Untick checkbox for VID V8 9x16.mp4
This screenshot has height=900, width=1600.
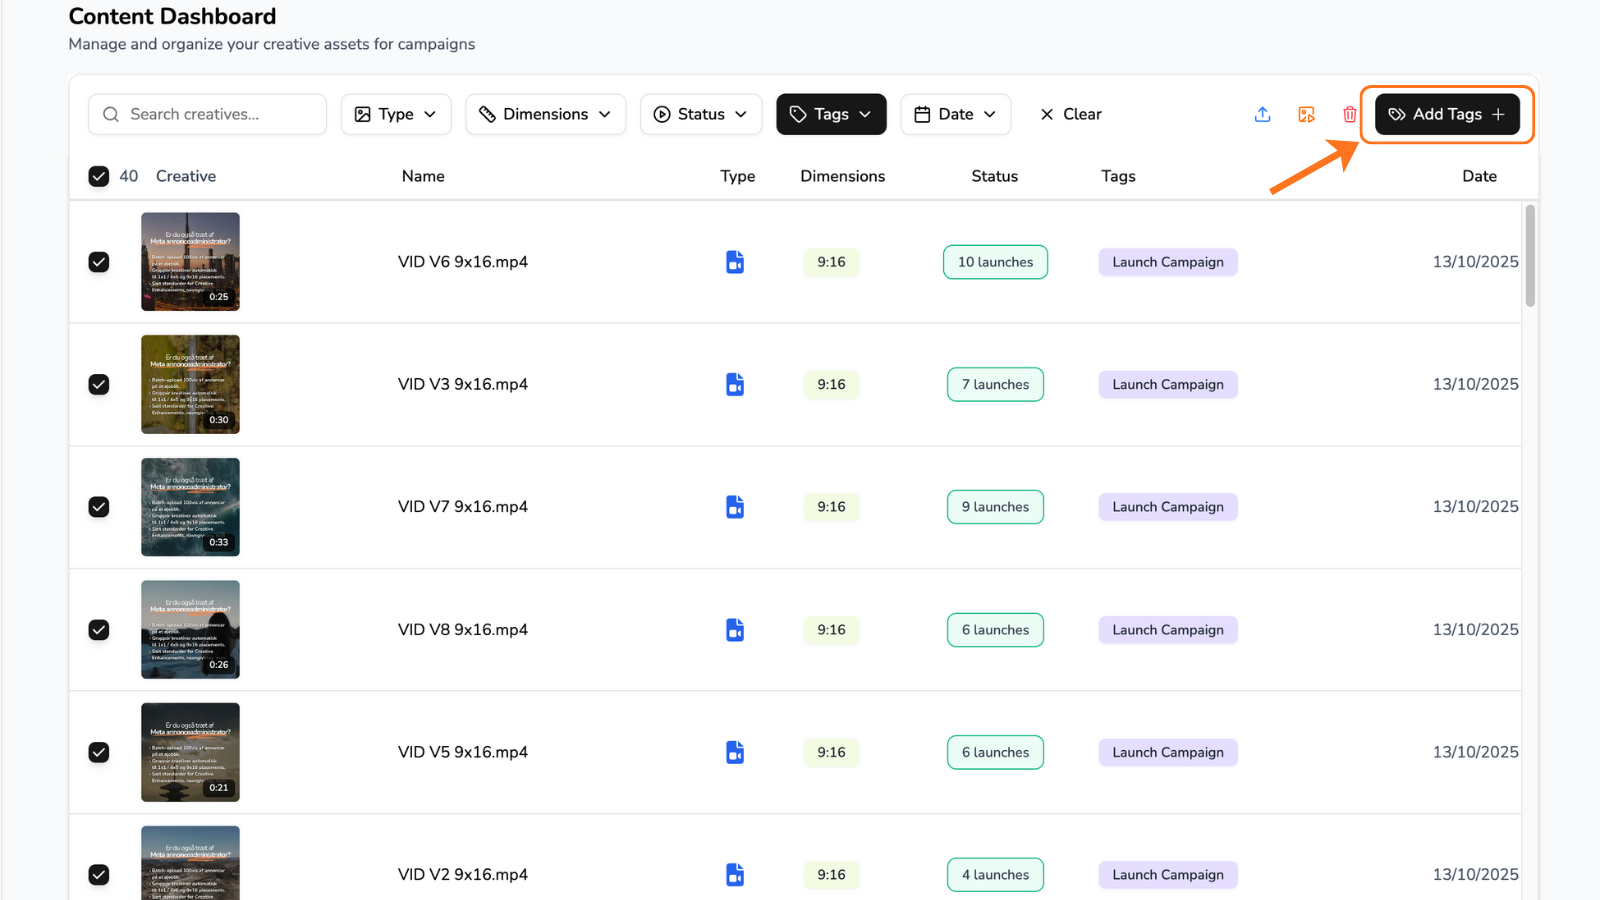click(x=99, y=630)
